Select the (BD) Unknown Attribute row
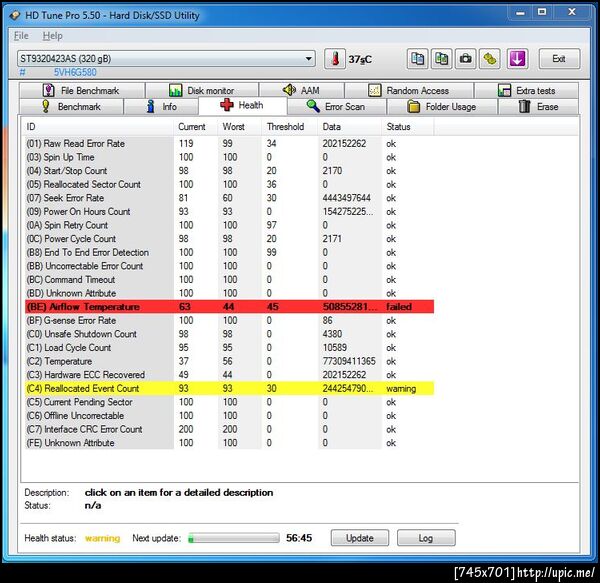Screen dimensions: 600x583 [229, 293]
